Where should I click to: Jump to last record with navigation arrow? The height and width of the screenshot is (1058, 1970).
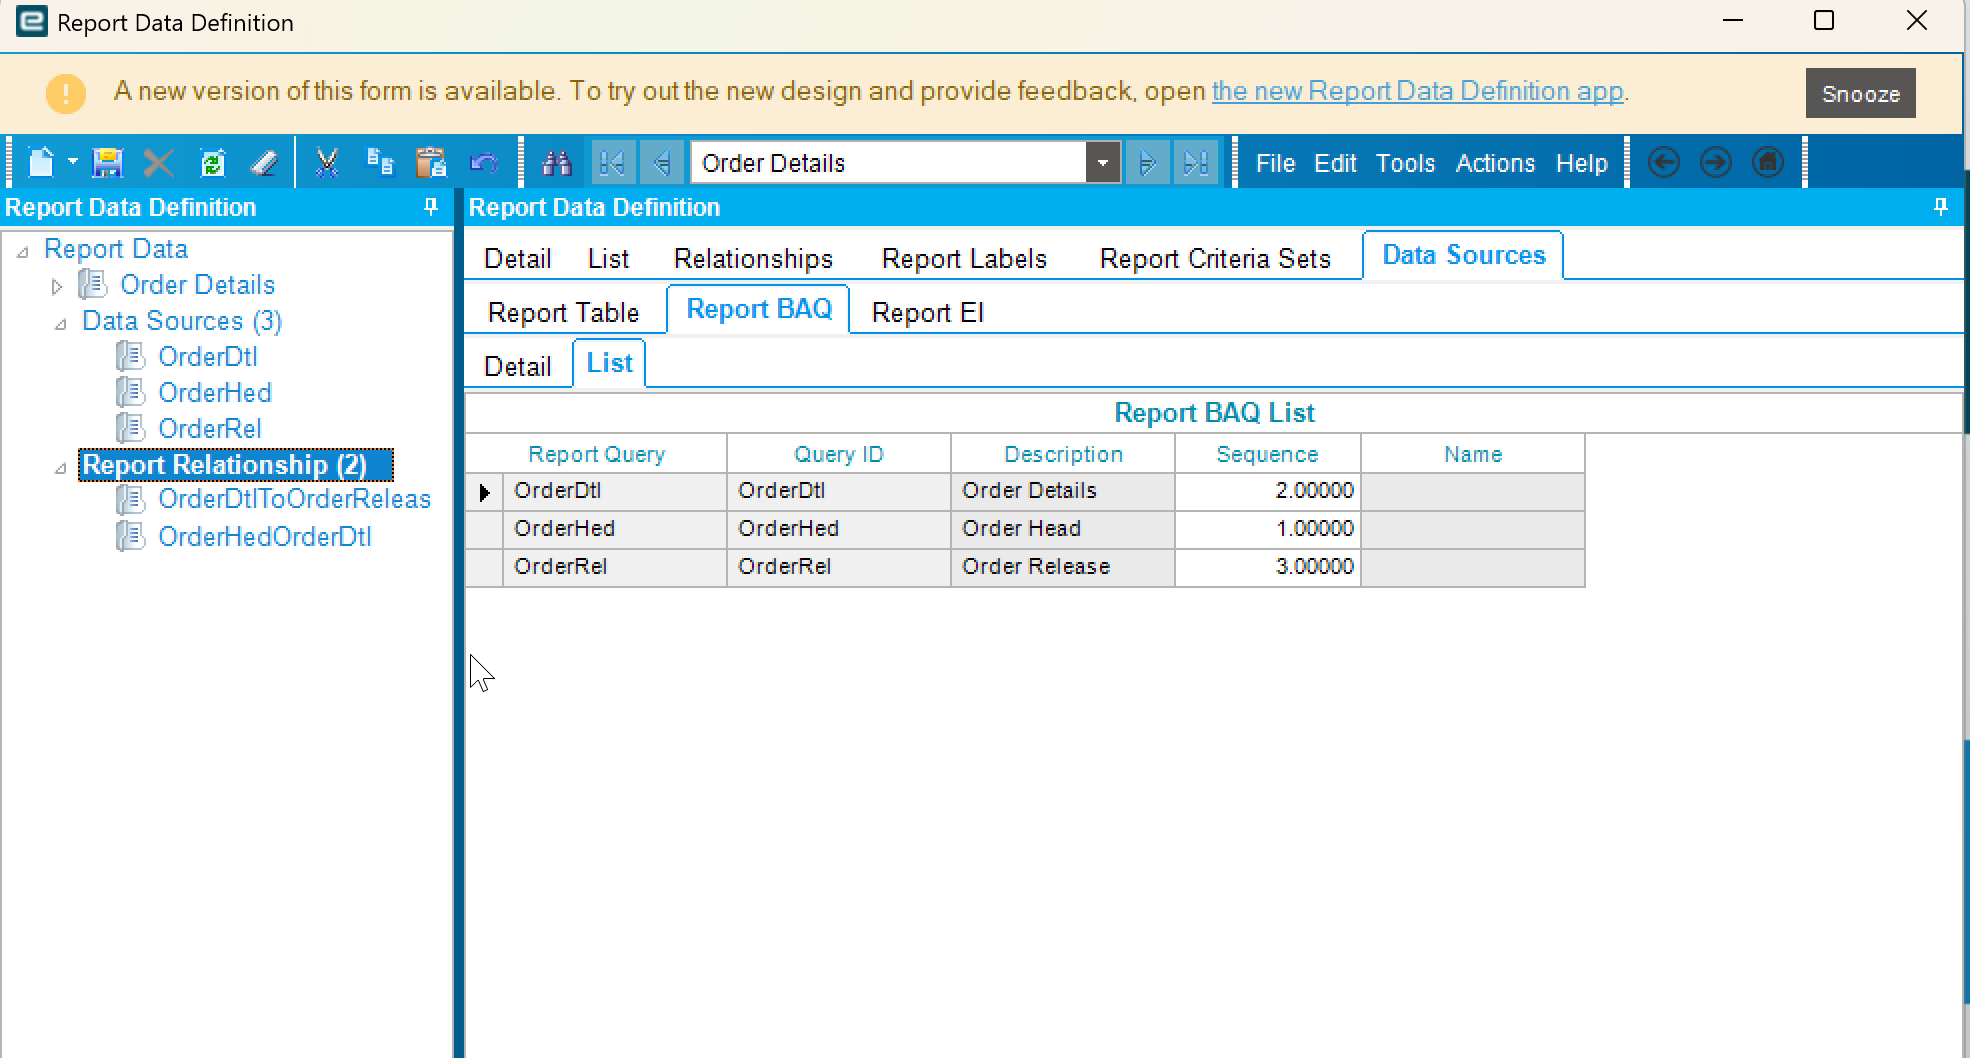(1196, 162)
